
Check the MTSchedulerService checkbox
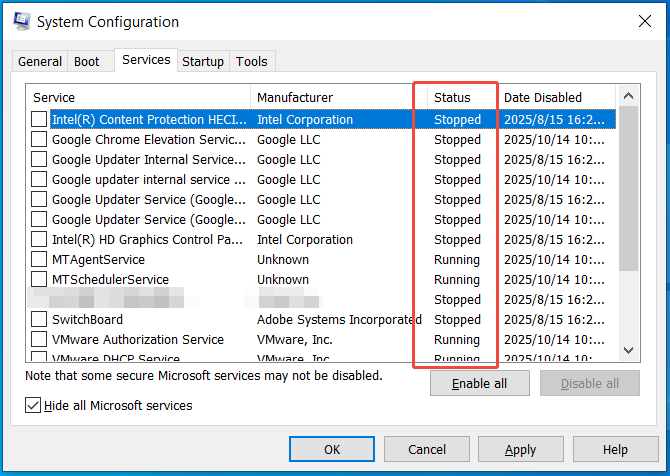coord(39,279)
